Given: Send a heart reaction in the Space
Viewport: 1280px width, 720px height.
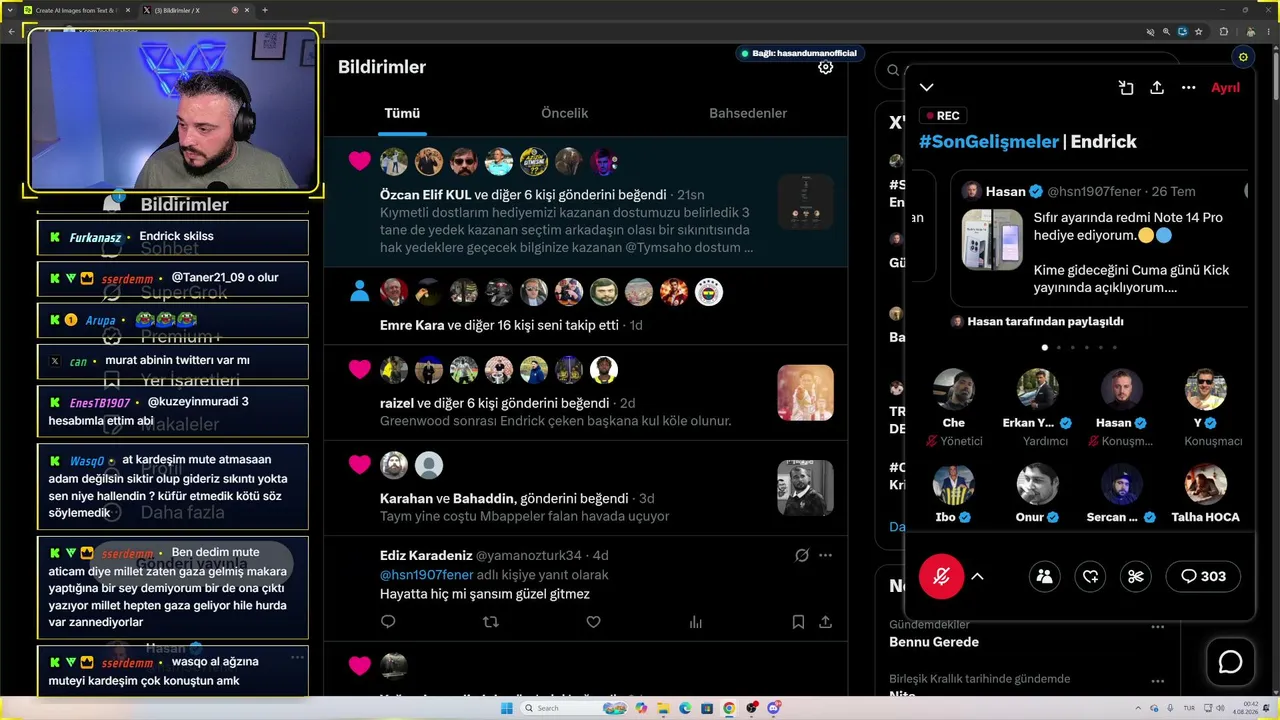Looking at the screenshot, I should coord(1090,576).
